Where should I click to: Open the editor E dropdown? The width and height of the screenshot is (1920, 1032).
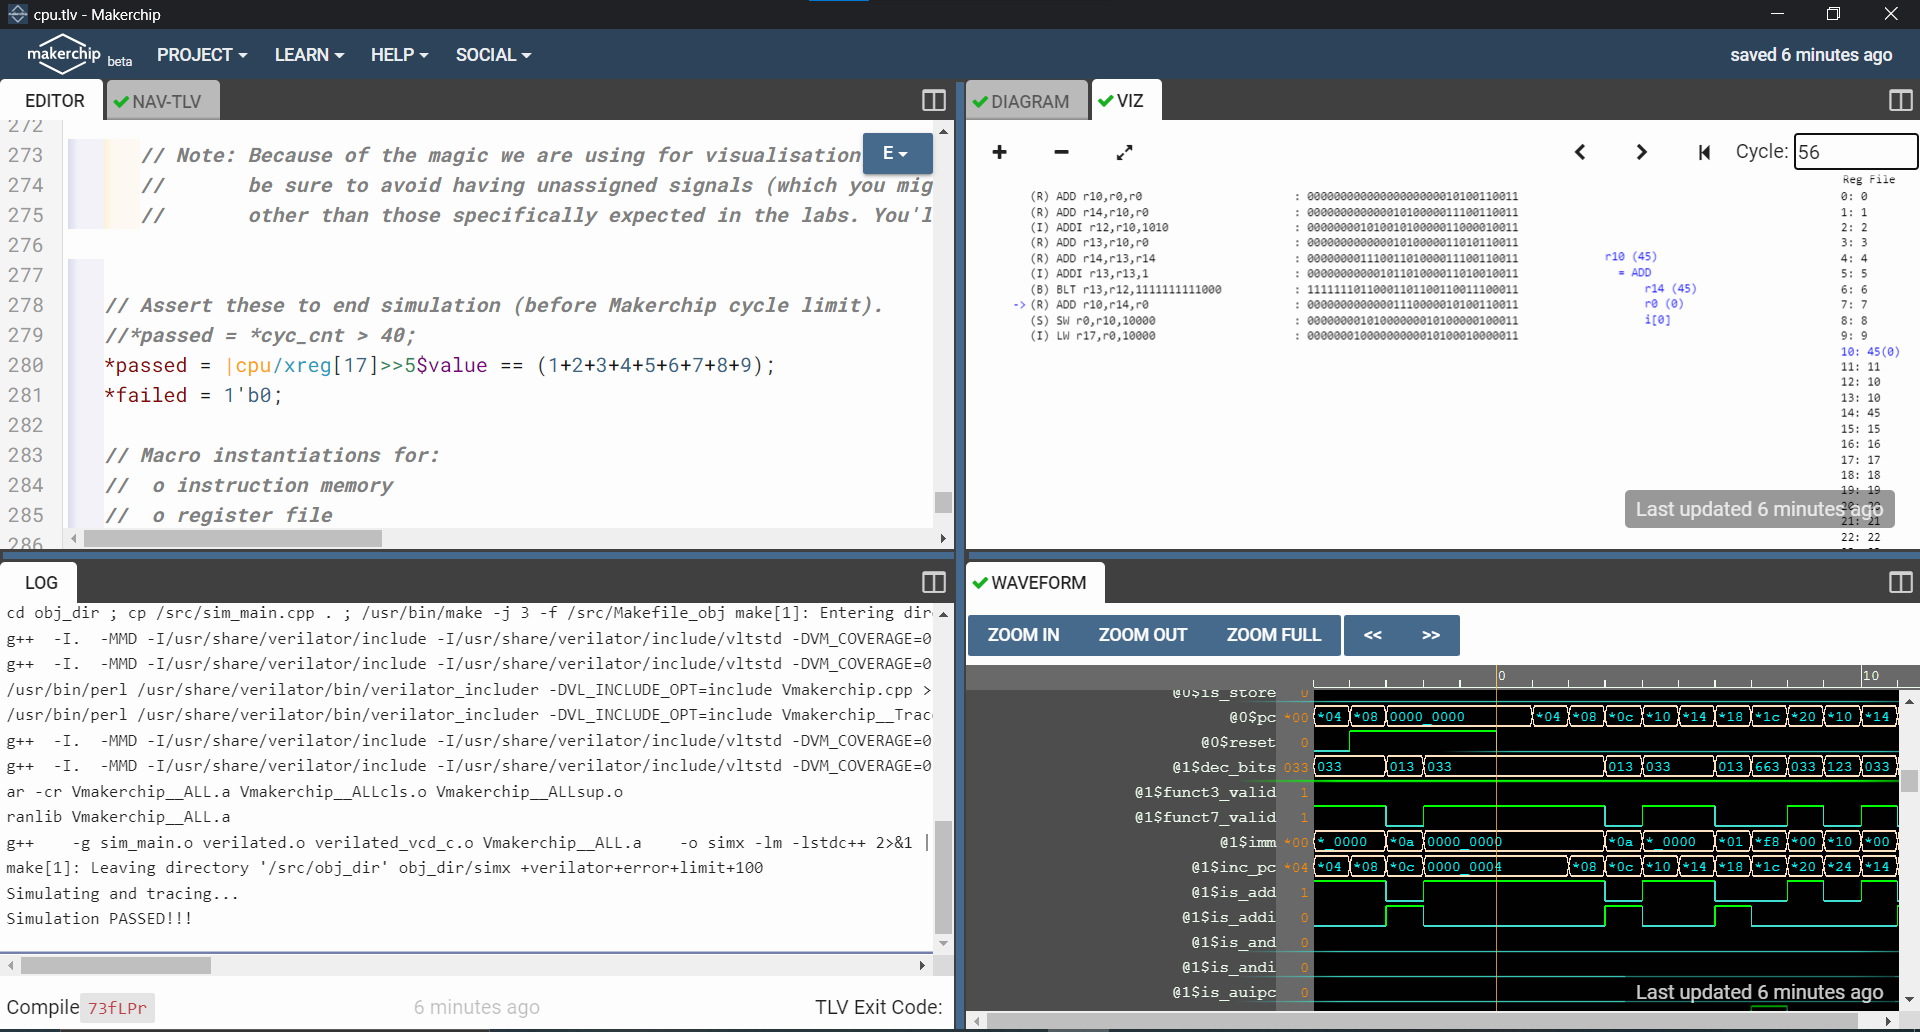click(896, 154)
